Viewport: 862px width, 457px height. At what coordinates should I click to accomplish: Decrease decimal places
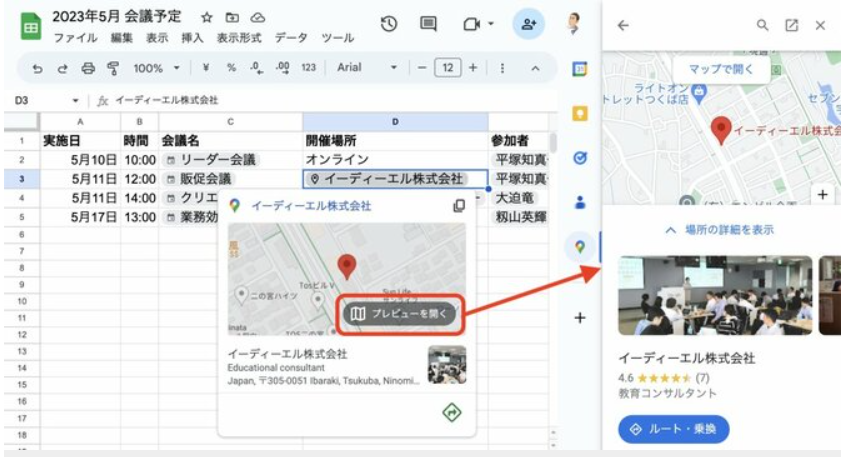coord(256,68)
